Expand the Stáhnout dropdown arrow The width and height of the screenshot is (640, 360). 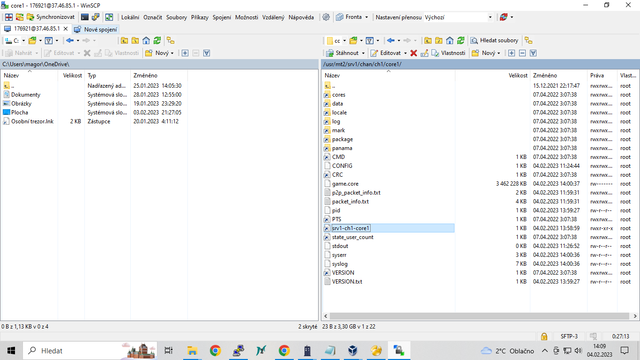tap(363, 53)
